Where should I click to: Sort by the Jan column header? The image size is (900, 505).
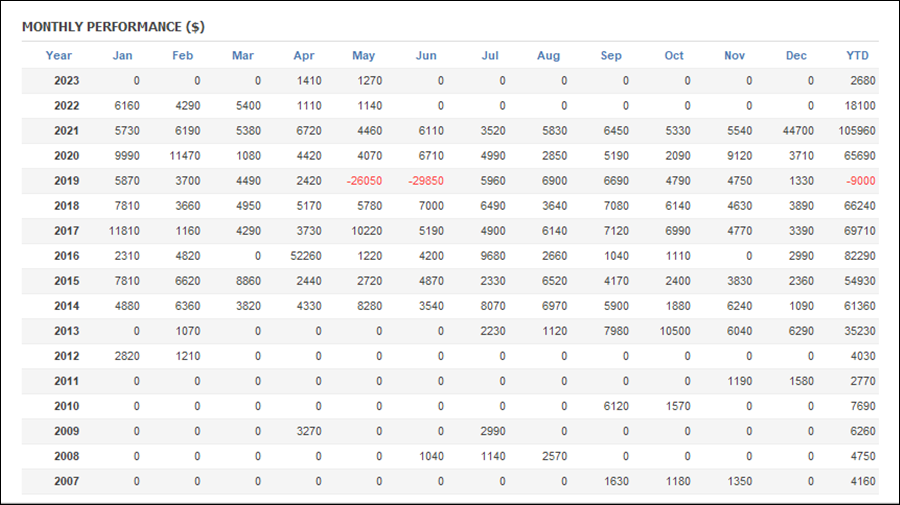point(122,56)
